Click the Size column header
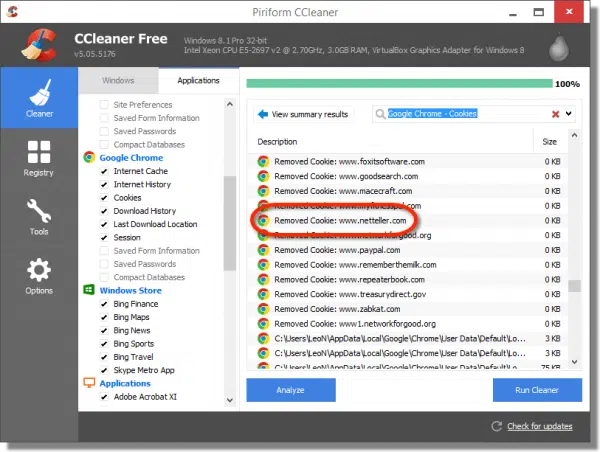This screenshot has height=452, width=600. (549, 142)
